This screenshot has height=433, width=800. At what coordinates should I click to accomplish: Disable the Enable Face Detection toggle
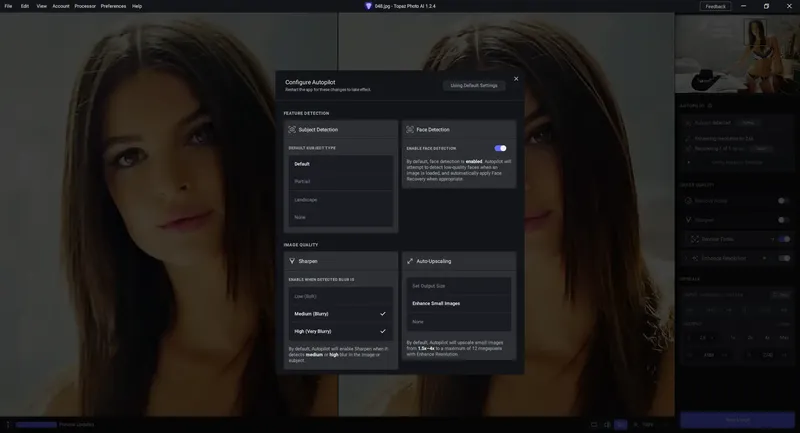point(501,148)
